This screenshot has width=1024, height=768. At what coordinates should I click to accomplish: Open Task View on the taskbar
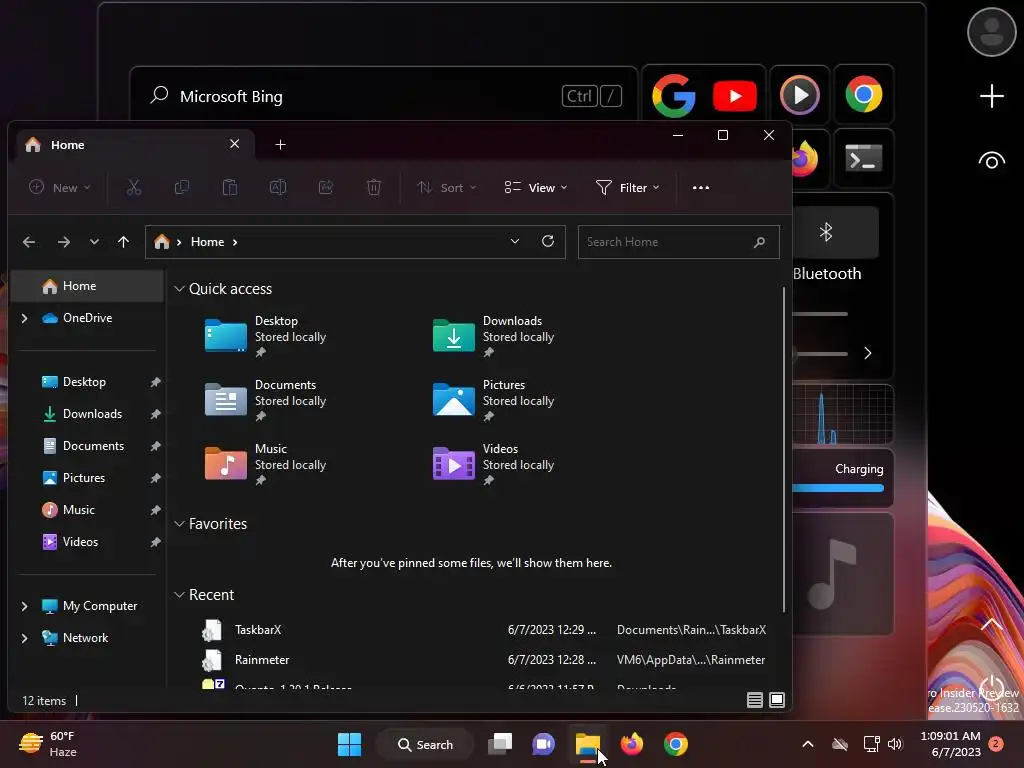click(x=500, y=744)
